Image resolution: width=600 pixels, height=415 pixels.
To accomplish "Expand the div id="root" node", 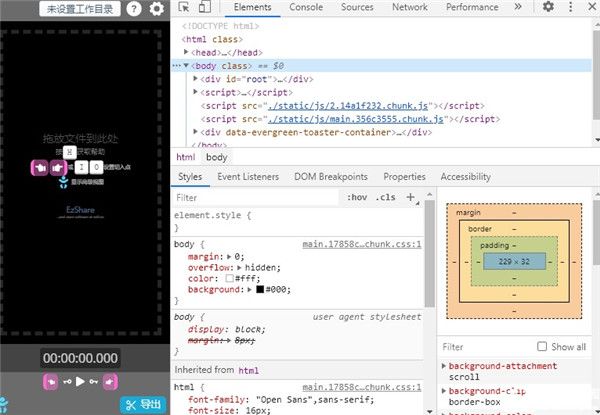I will tap(195, 78).
